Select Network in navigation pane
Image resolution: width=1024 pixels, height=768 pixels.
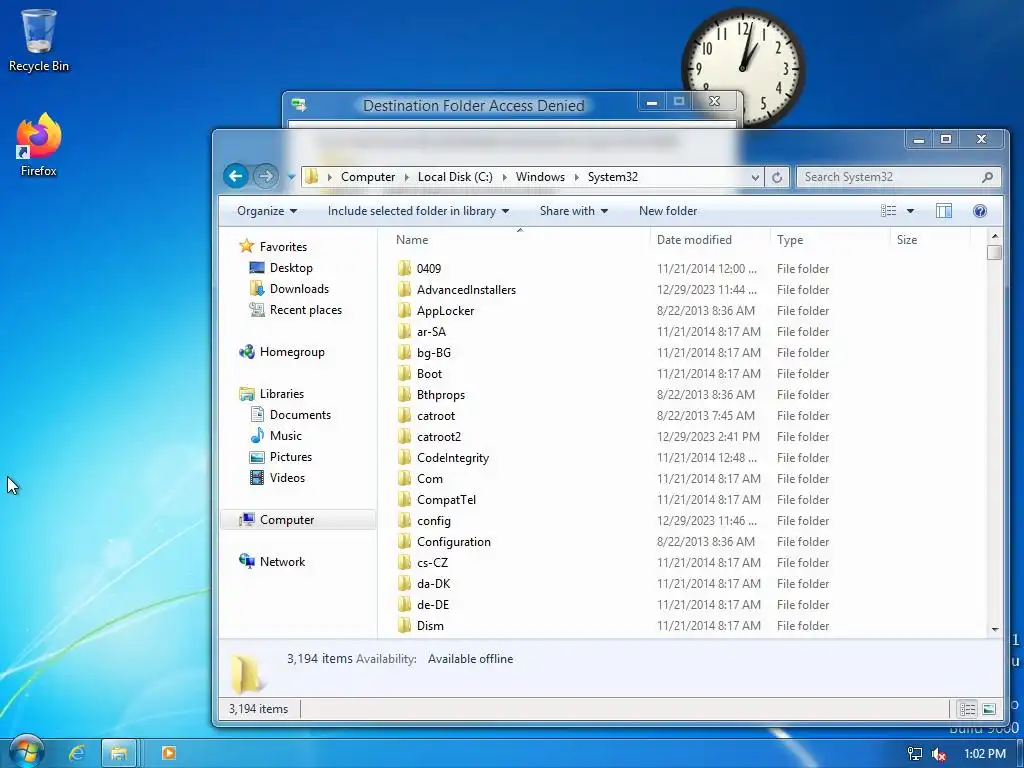pyautogui.click(x=272, y=562)
